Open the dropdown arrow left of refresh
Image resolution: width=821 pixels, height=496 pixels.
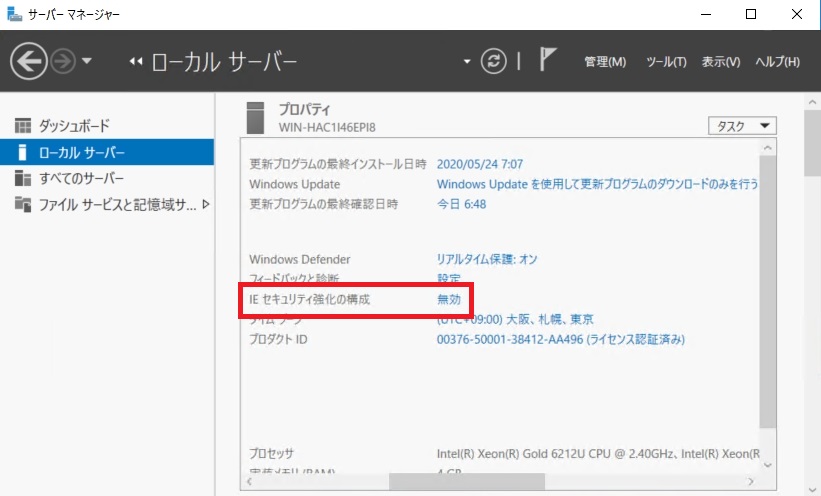click(x=467, y=62)
